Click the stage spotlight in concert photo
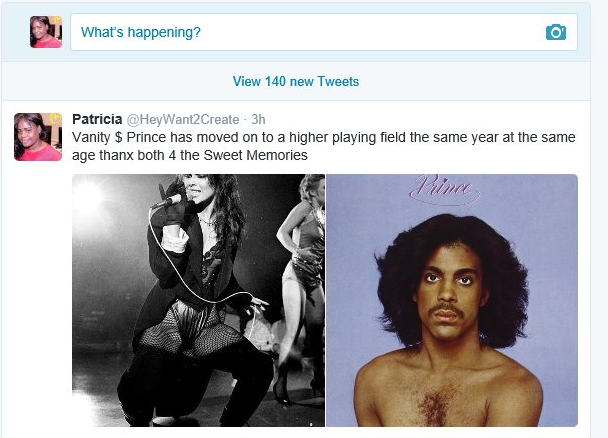608x438 pixels. (88, 198)
